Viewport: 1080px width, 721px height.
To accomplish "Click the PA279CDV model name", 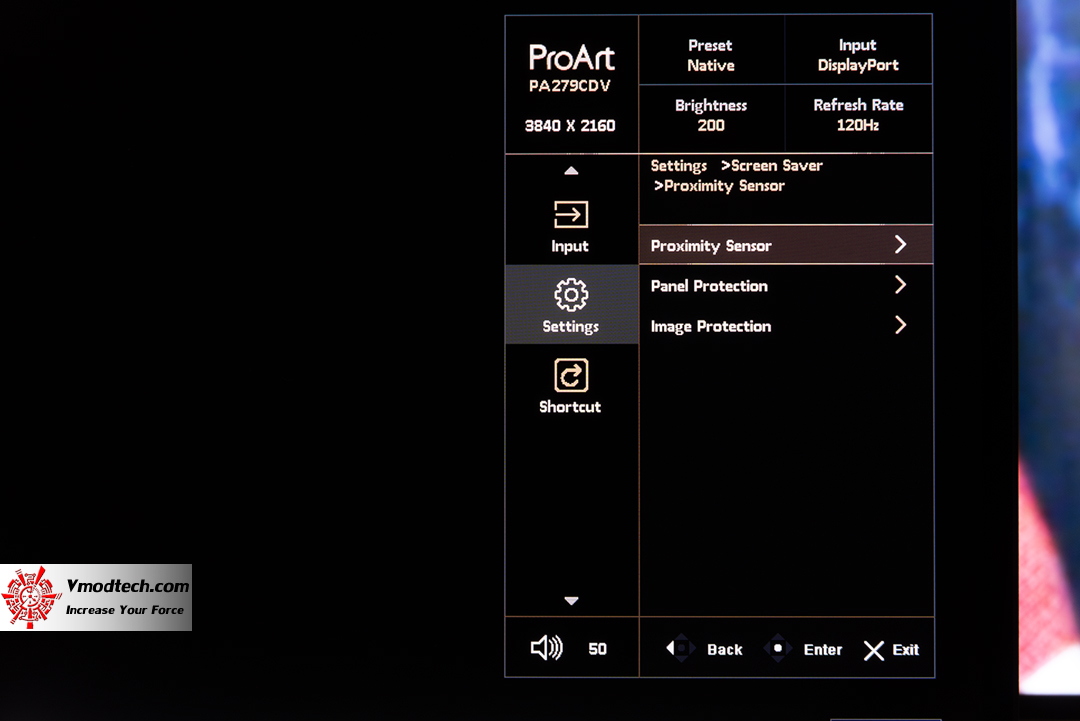I will click(x=570, y=86).
